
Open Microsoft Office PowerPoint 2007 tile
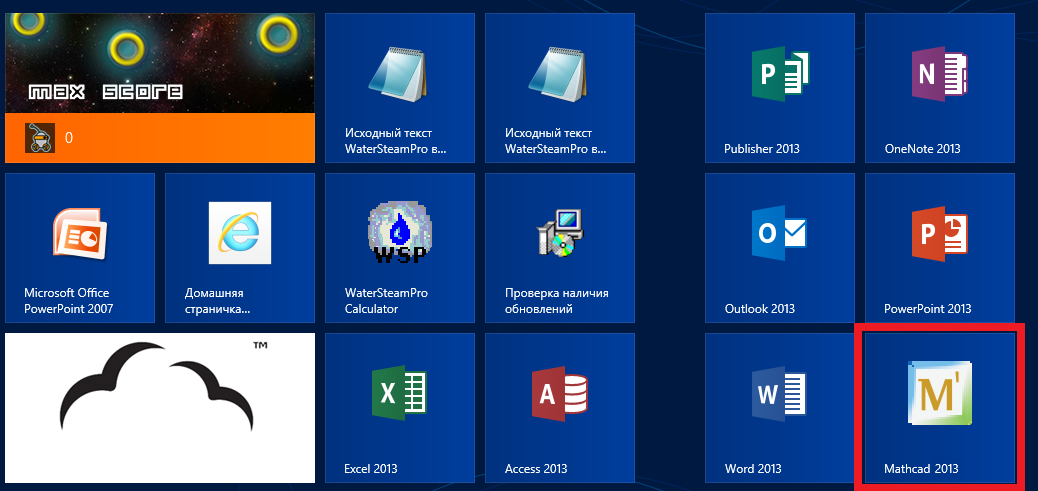point(80,247)
